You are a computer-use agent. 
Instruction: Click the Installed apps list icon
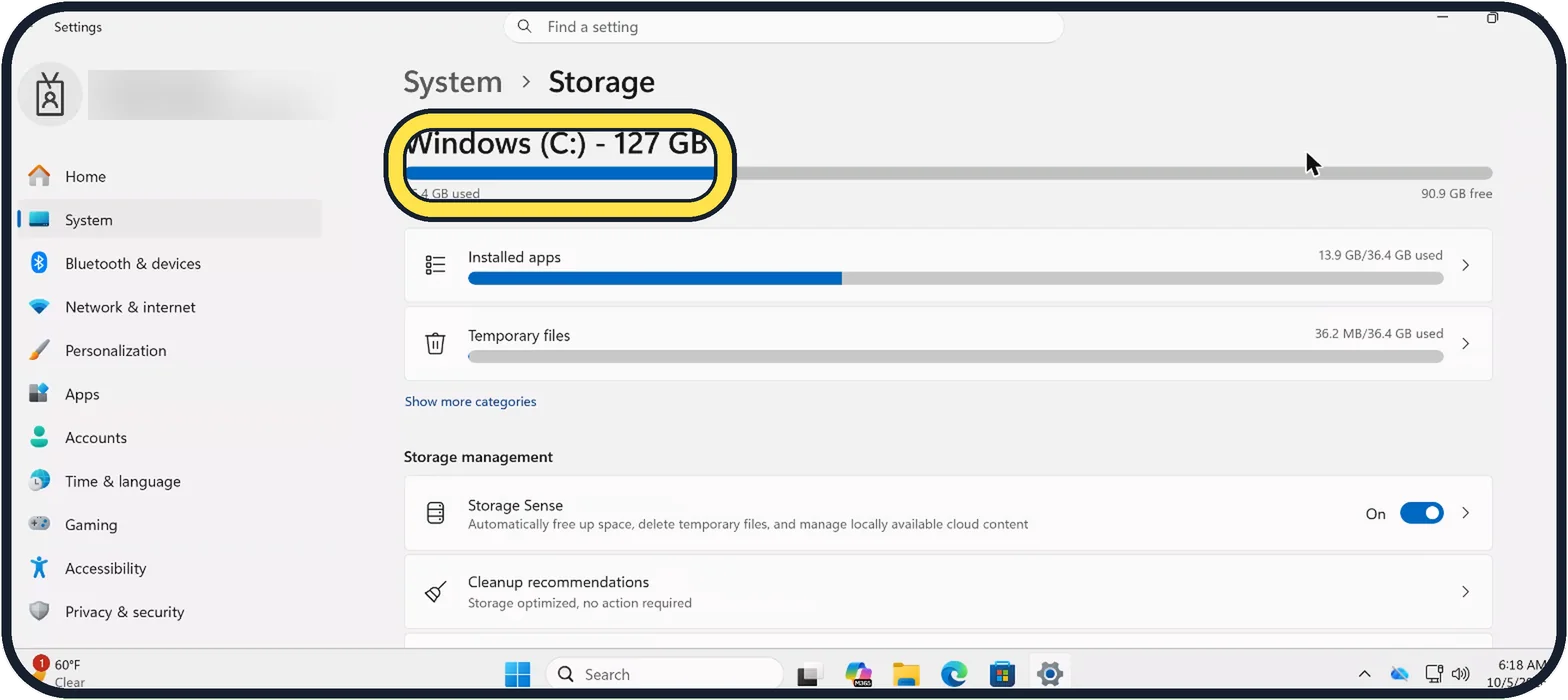(435, 265)
